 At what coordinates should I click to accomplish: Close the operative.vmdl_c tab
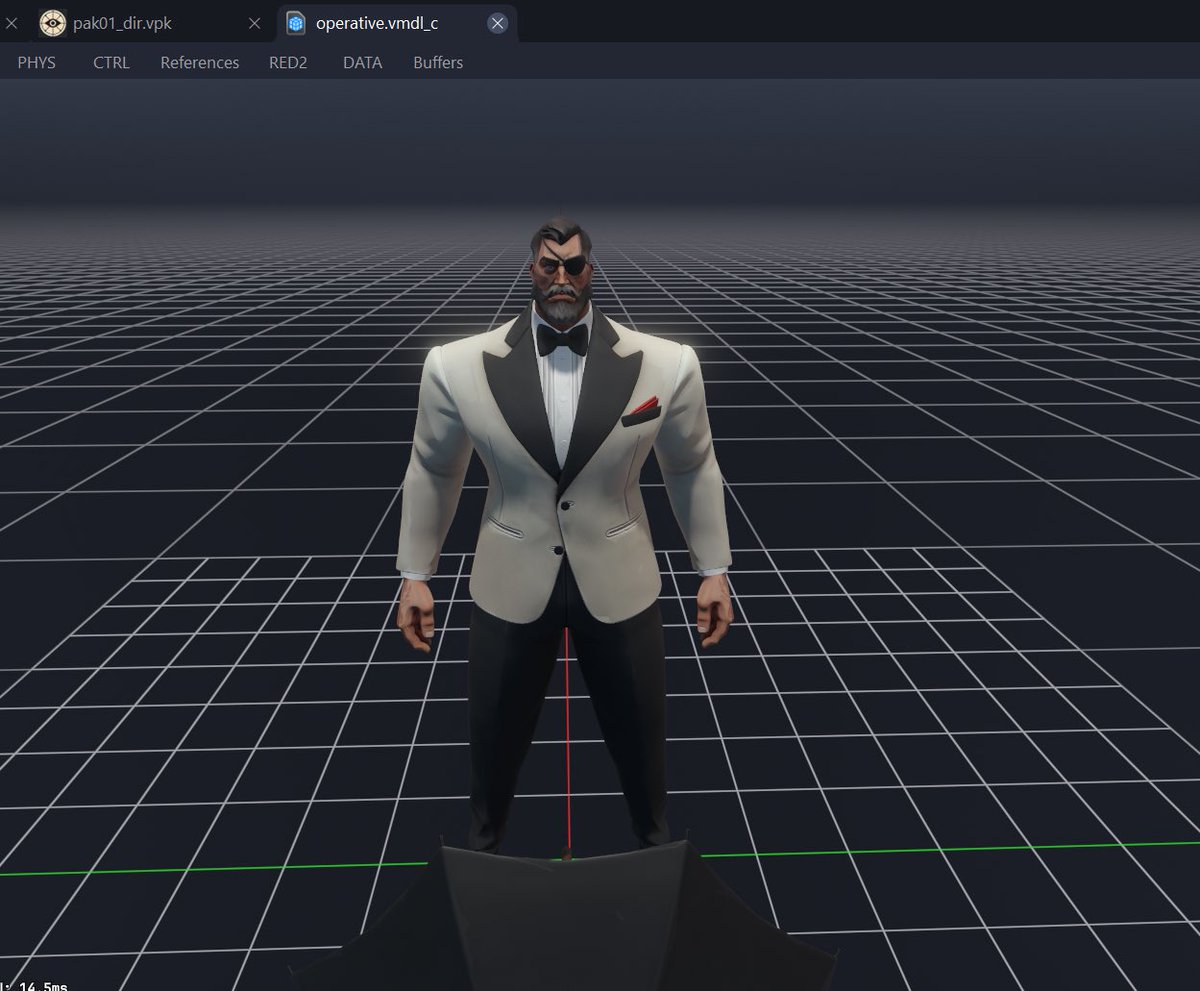coord(497,23)
